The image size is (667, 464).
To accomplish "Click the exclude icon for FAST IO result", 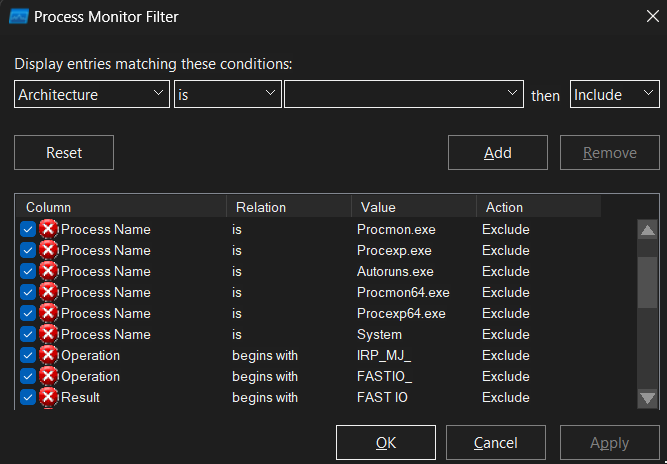I will click(48, 397).
